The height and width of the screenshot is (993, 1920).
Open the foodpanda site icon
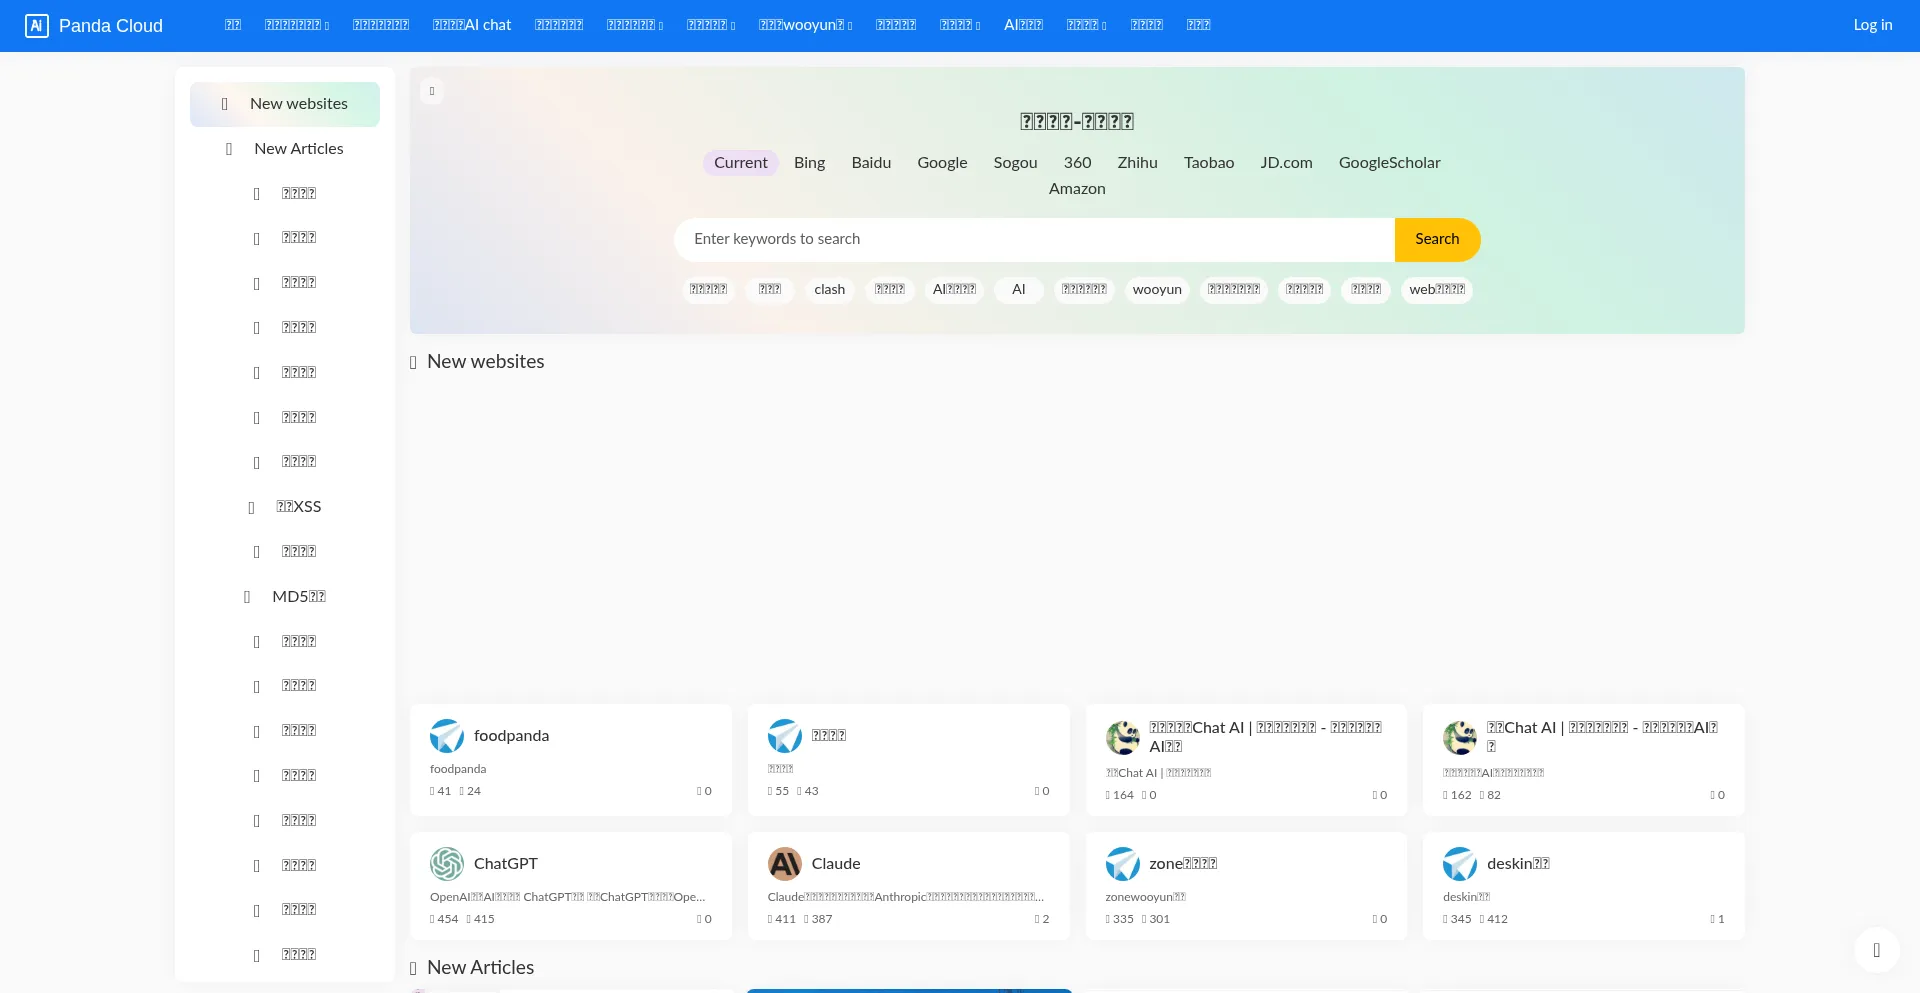447,736
